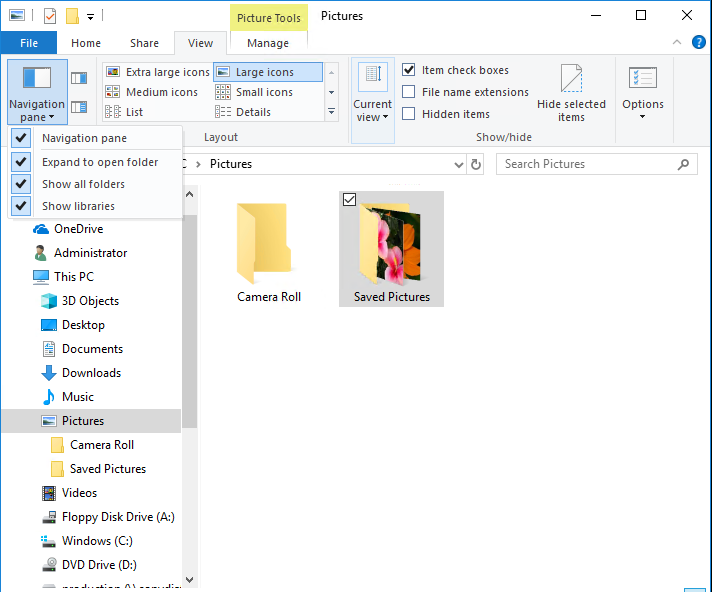Click the Preview pane icon
This screenshot has width=712, height=592.
pyautogui.click(x=79, y=77)
